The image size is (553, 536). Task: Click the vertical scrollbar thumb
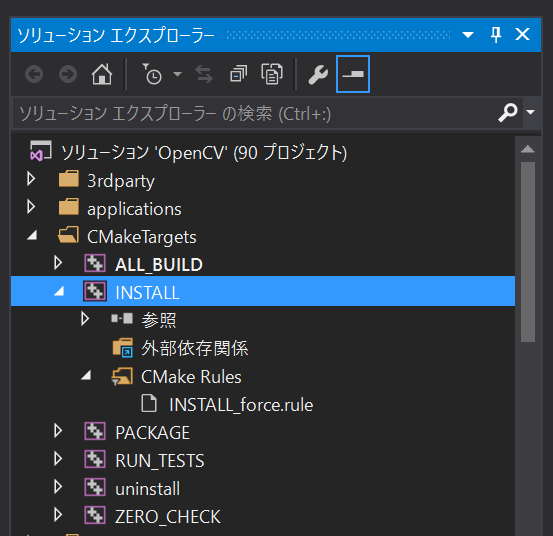[x=528, y=252]
